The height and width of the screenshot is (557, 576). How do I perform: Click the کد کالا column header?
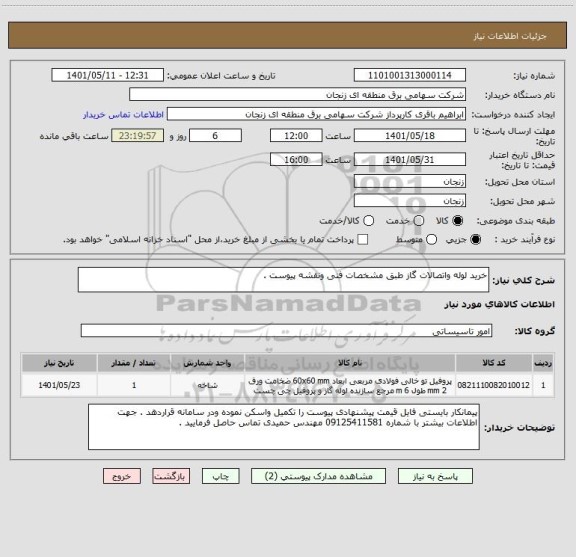coord(494,363)
